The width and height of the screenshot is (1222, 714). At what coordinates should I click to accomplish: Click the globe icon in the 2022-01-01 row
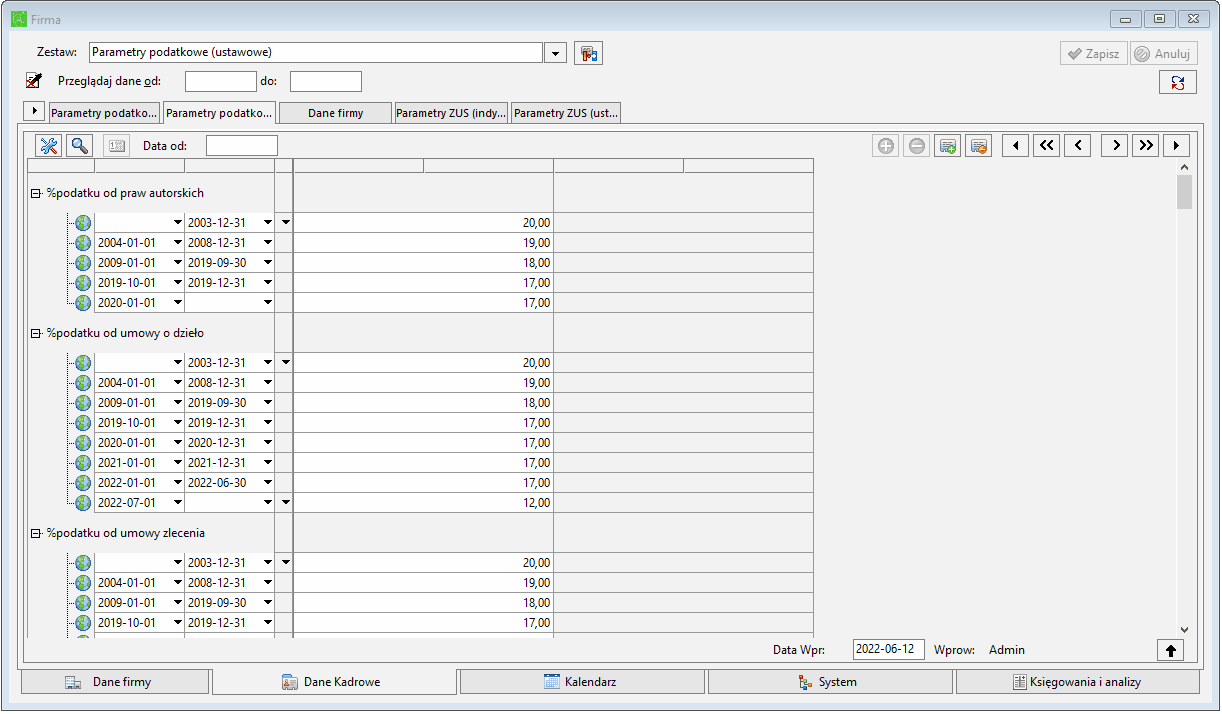point(83,483)
